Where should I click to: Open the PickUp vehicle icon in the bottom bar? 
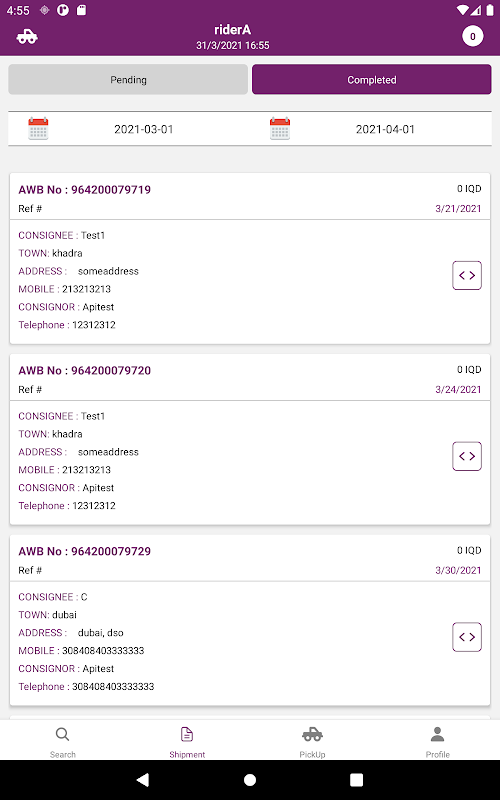coord(312,735)
